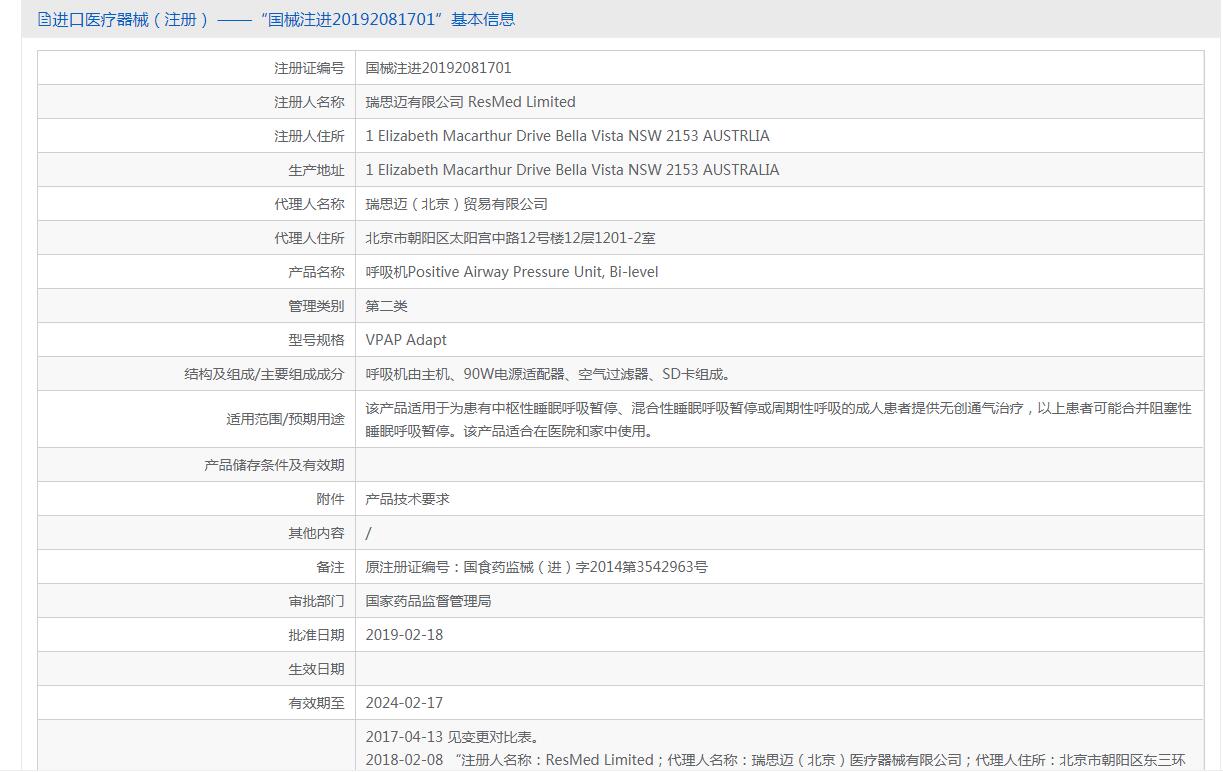1223x772 pixels.
Task: Click the 批准日期 label
Action: 316,635
